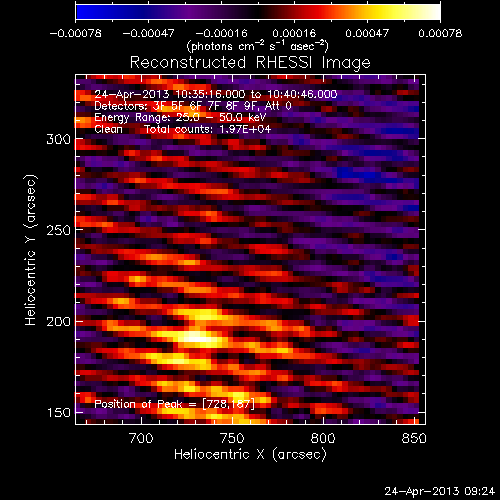Click the colorbar value "0.00078"
This screenshot has width=500, height=500.
(x=440, y=33)
